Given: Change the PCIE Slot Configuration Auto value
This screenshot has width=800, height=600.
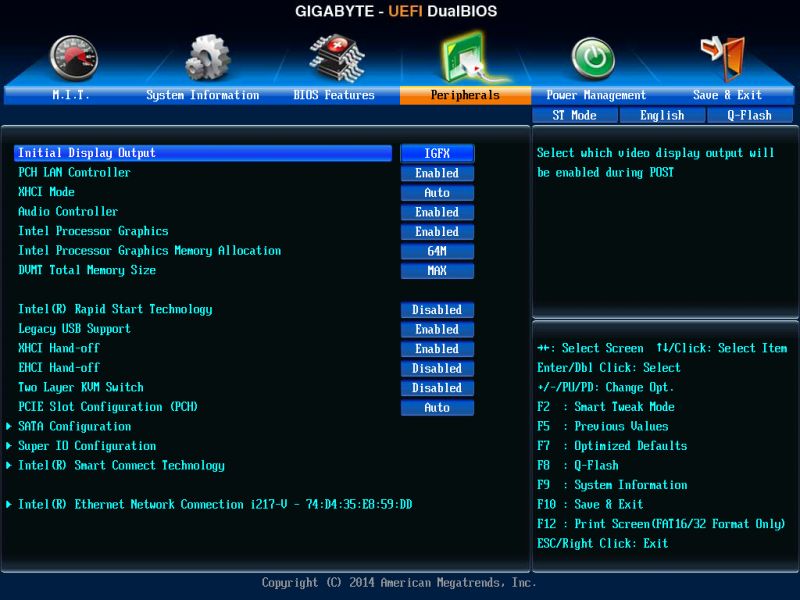Looking at the screenshot, I should coord(437,407).
